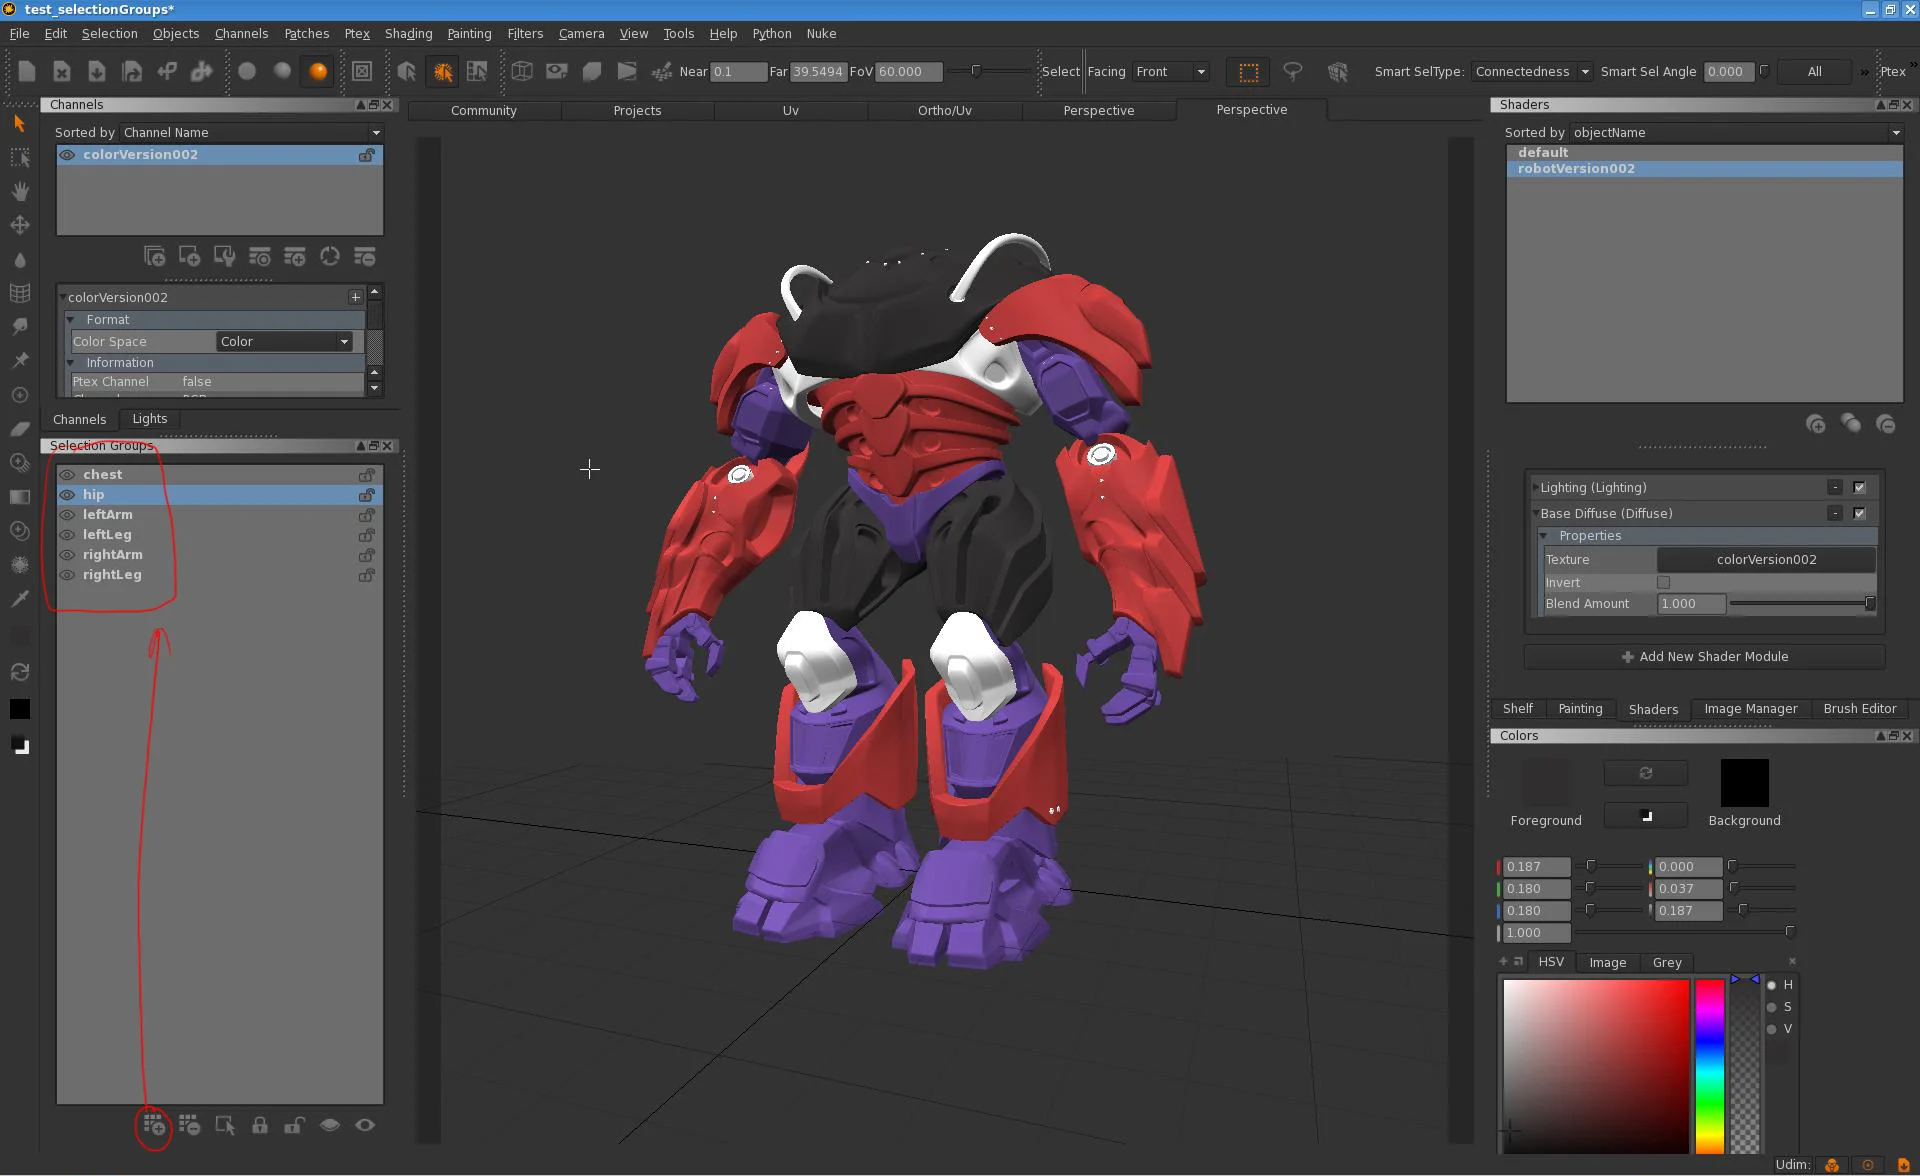Click the marquee rectangle select icon
Screen dimensions: 1920x1176
[1248, 72]
